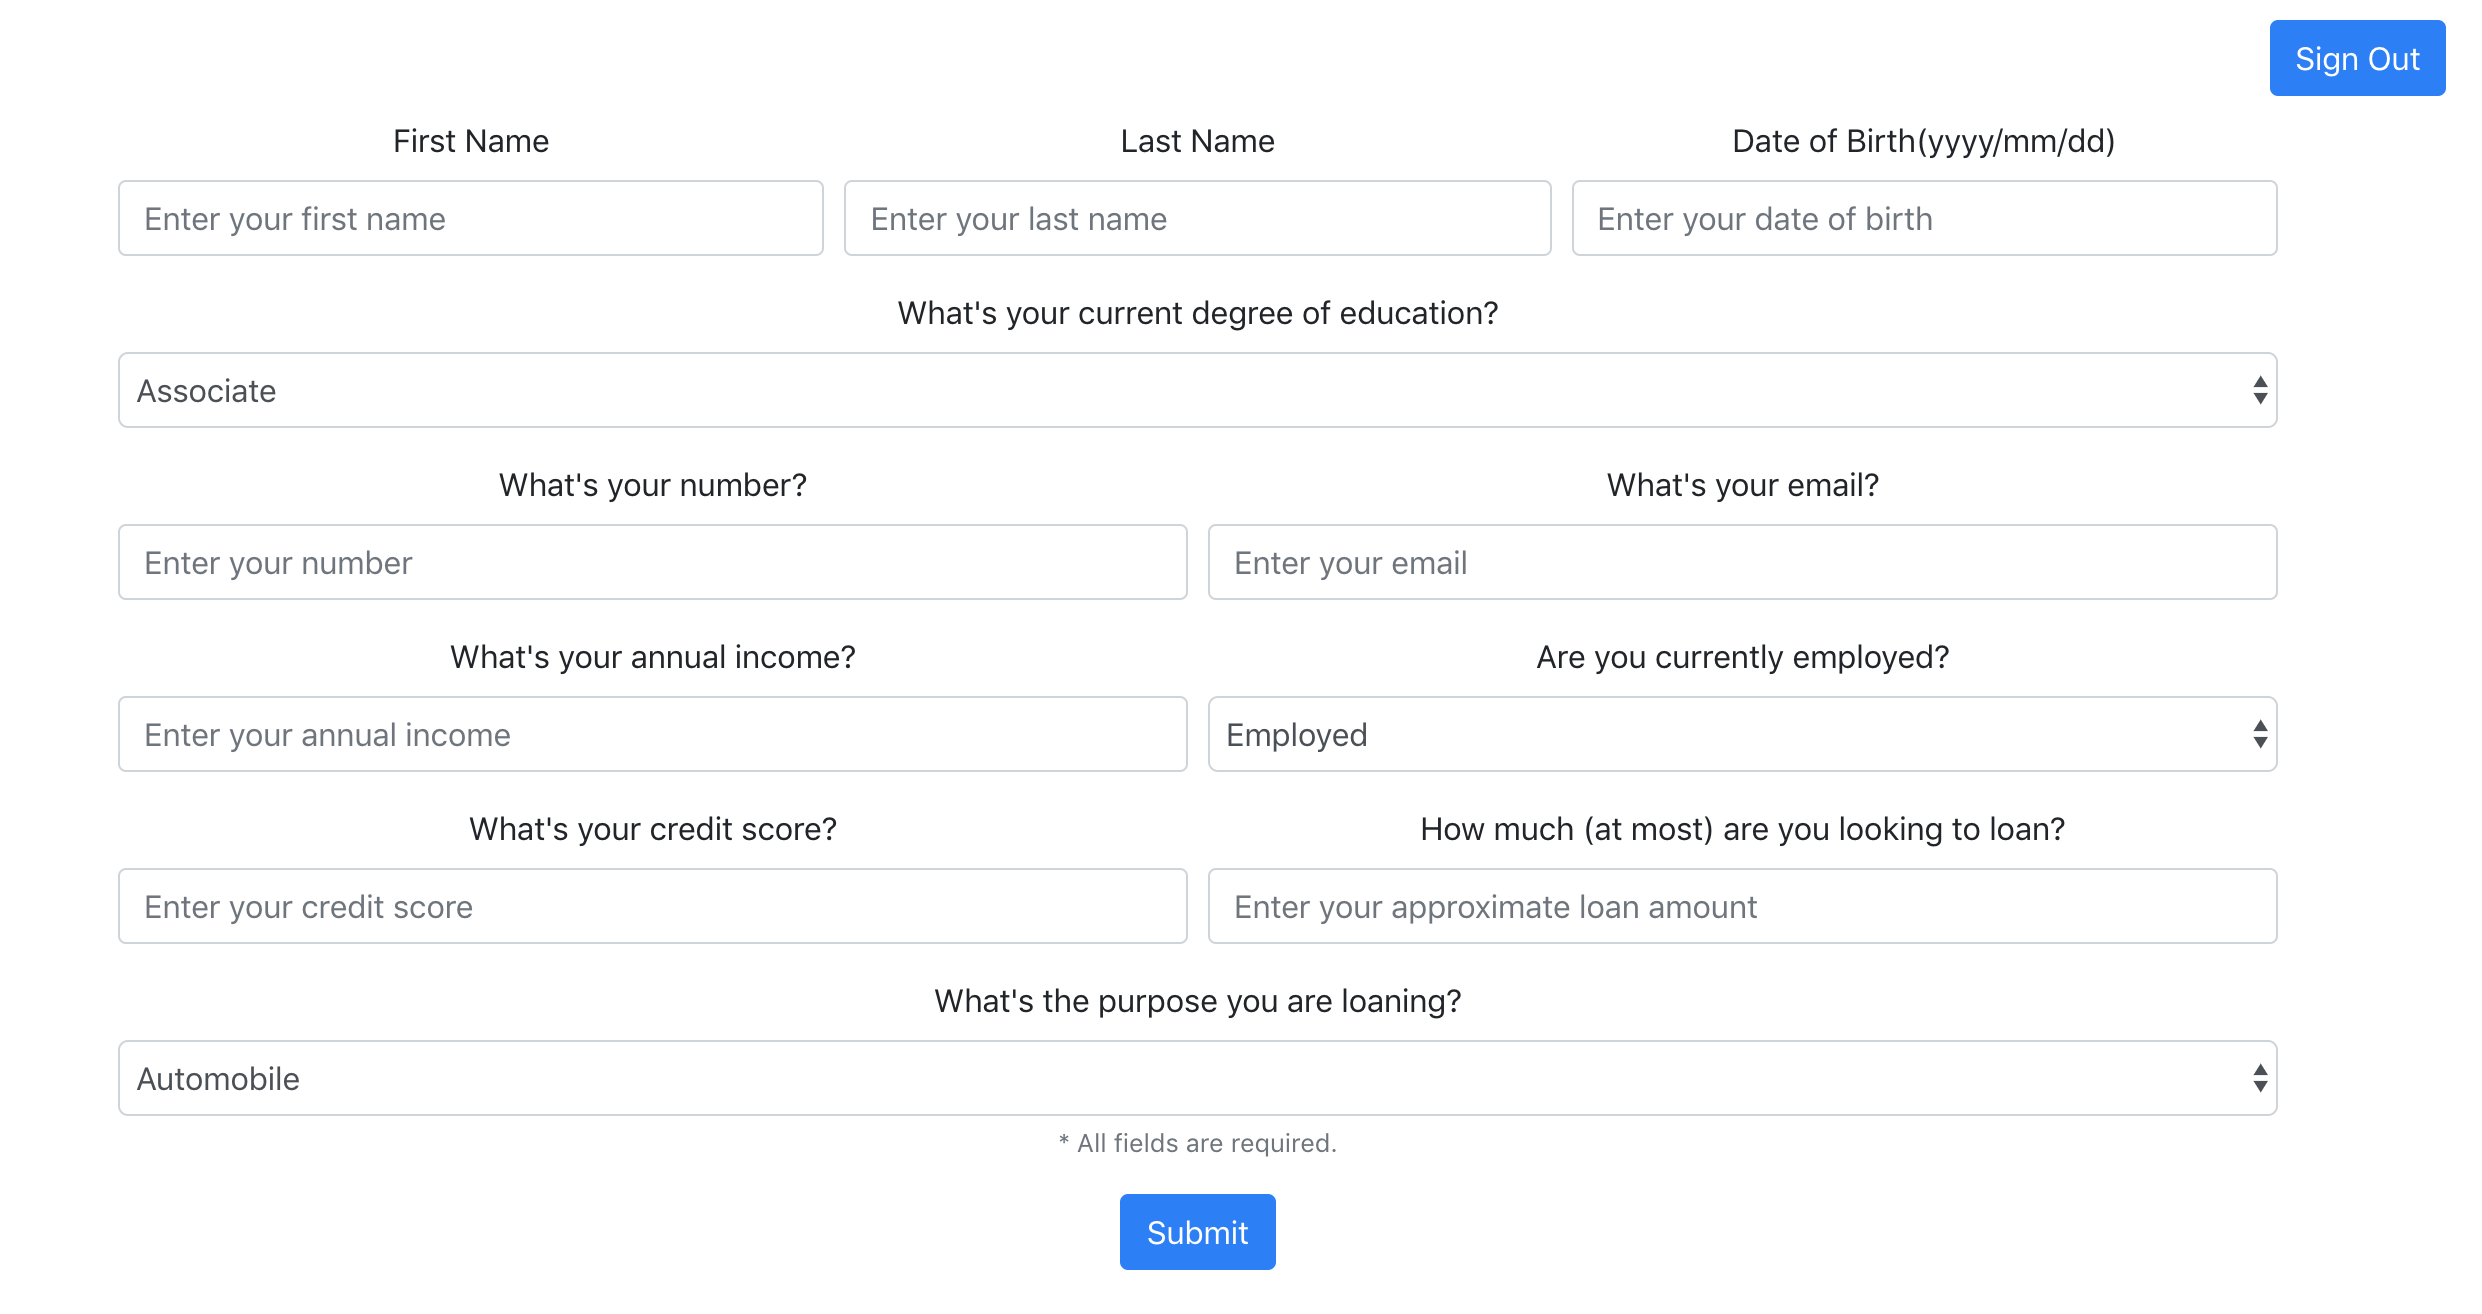Click the credit score input field
Viewport: 2482px width, 1314px height.
pos(652,907)
